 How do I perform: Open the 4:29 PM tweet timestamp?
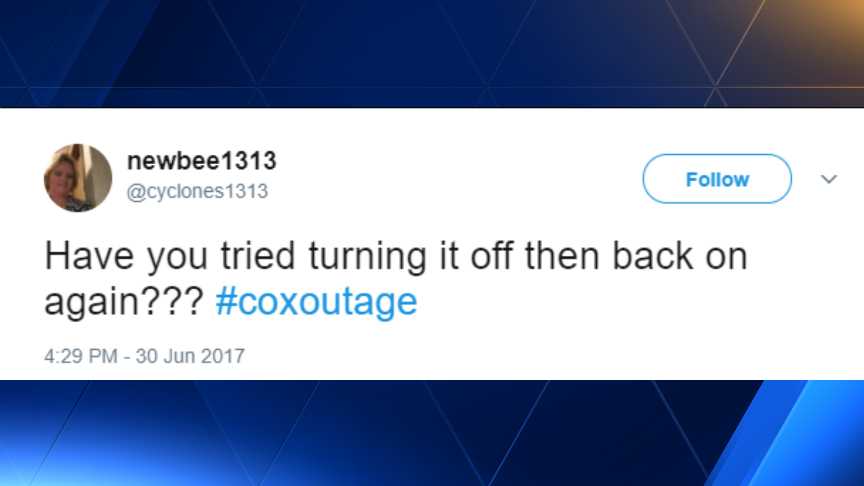point(80,356)
